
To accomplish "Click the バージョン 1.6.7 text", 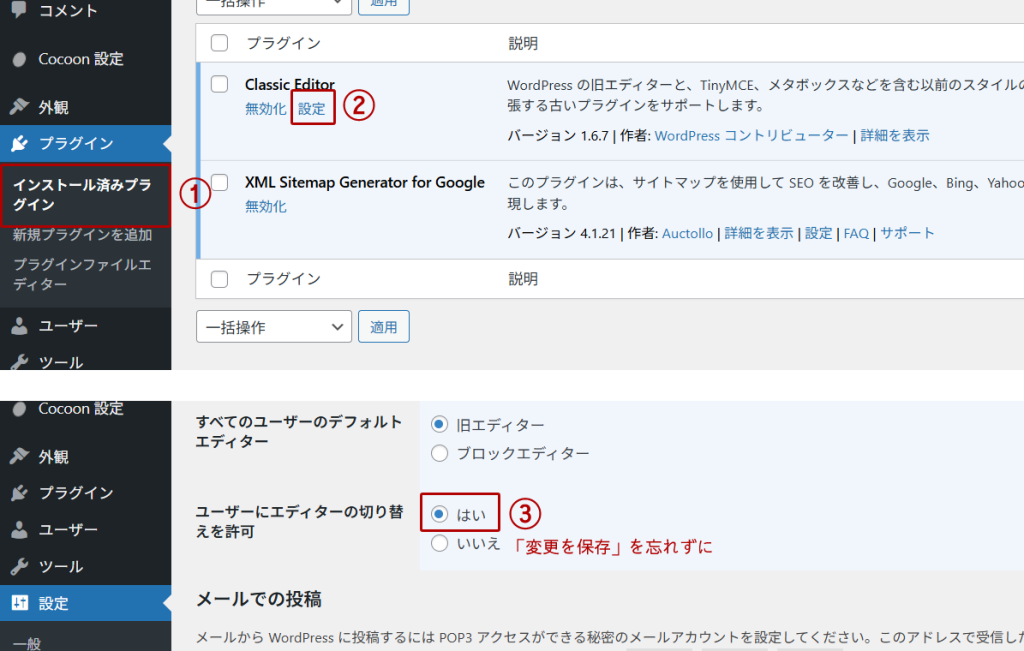I will 558,136.
